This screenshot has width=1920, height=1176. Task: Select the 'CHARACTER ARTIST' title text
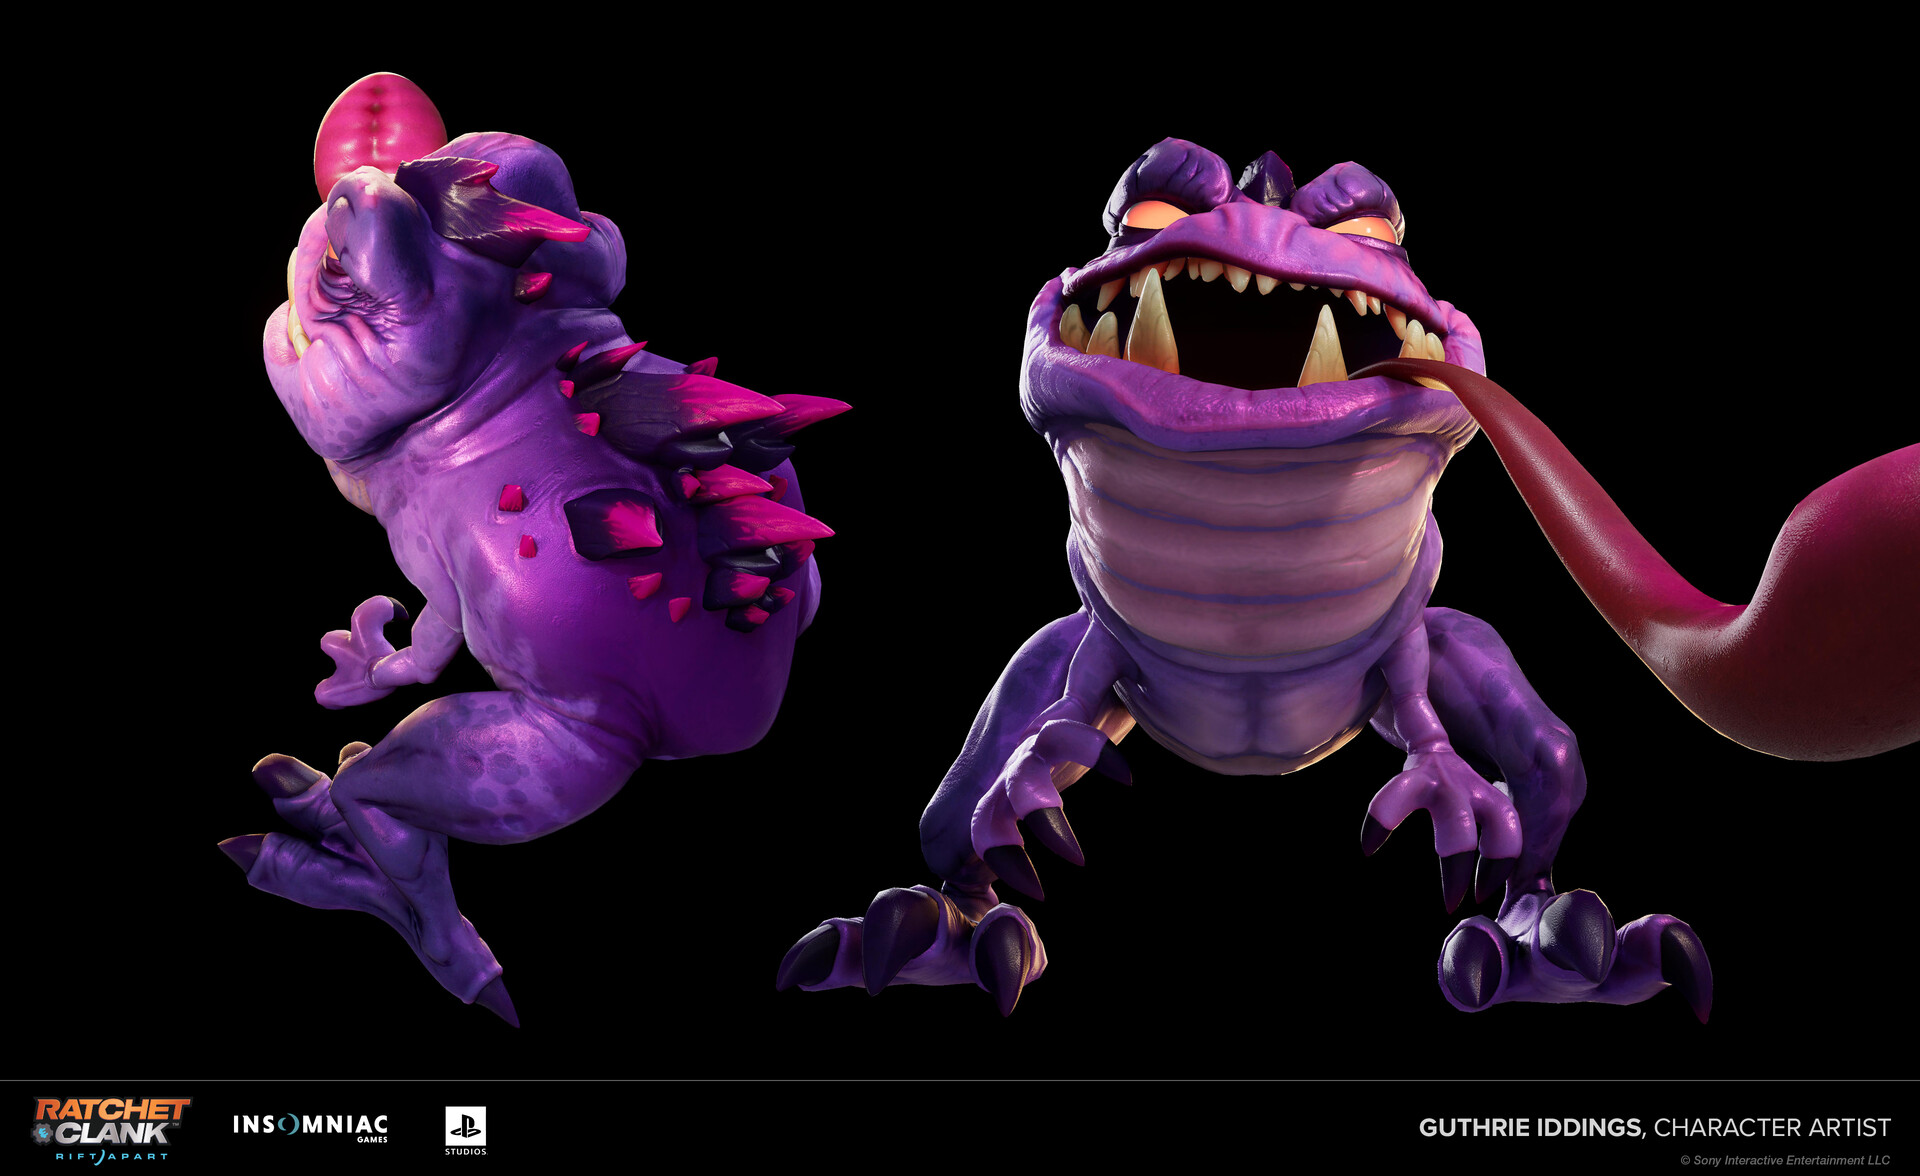1772,1128
